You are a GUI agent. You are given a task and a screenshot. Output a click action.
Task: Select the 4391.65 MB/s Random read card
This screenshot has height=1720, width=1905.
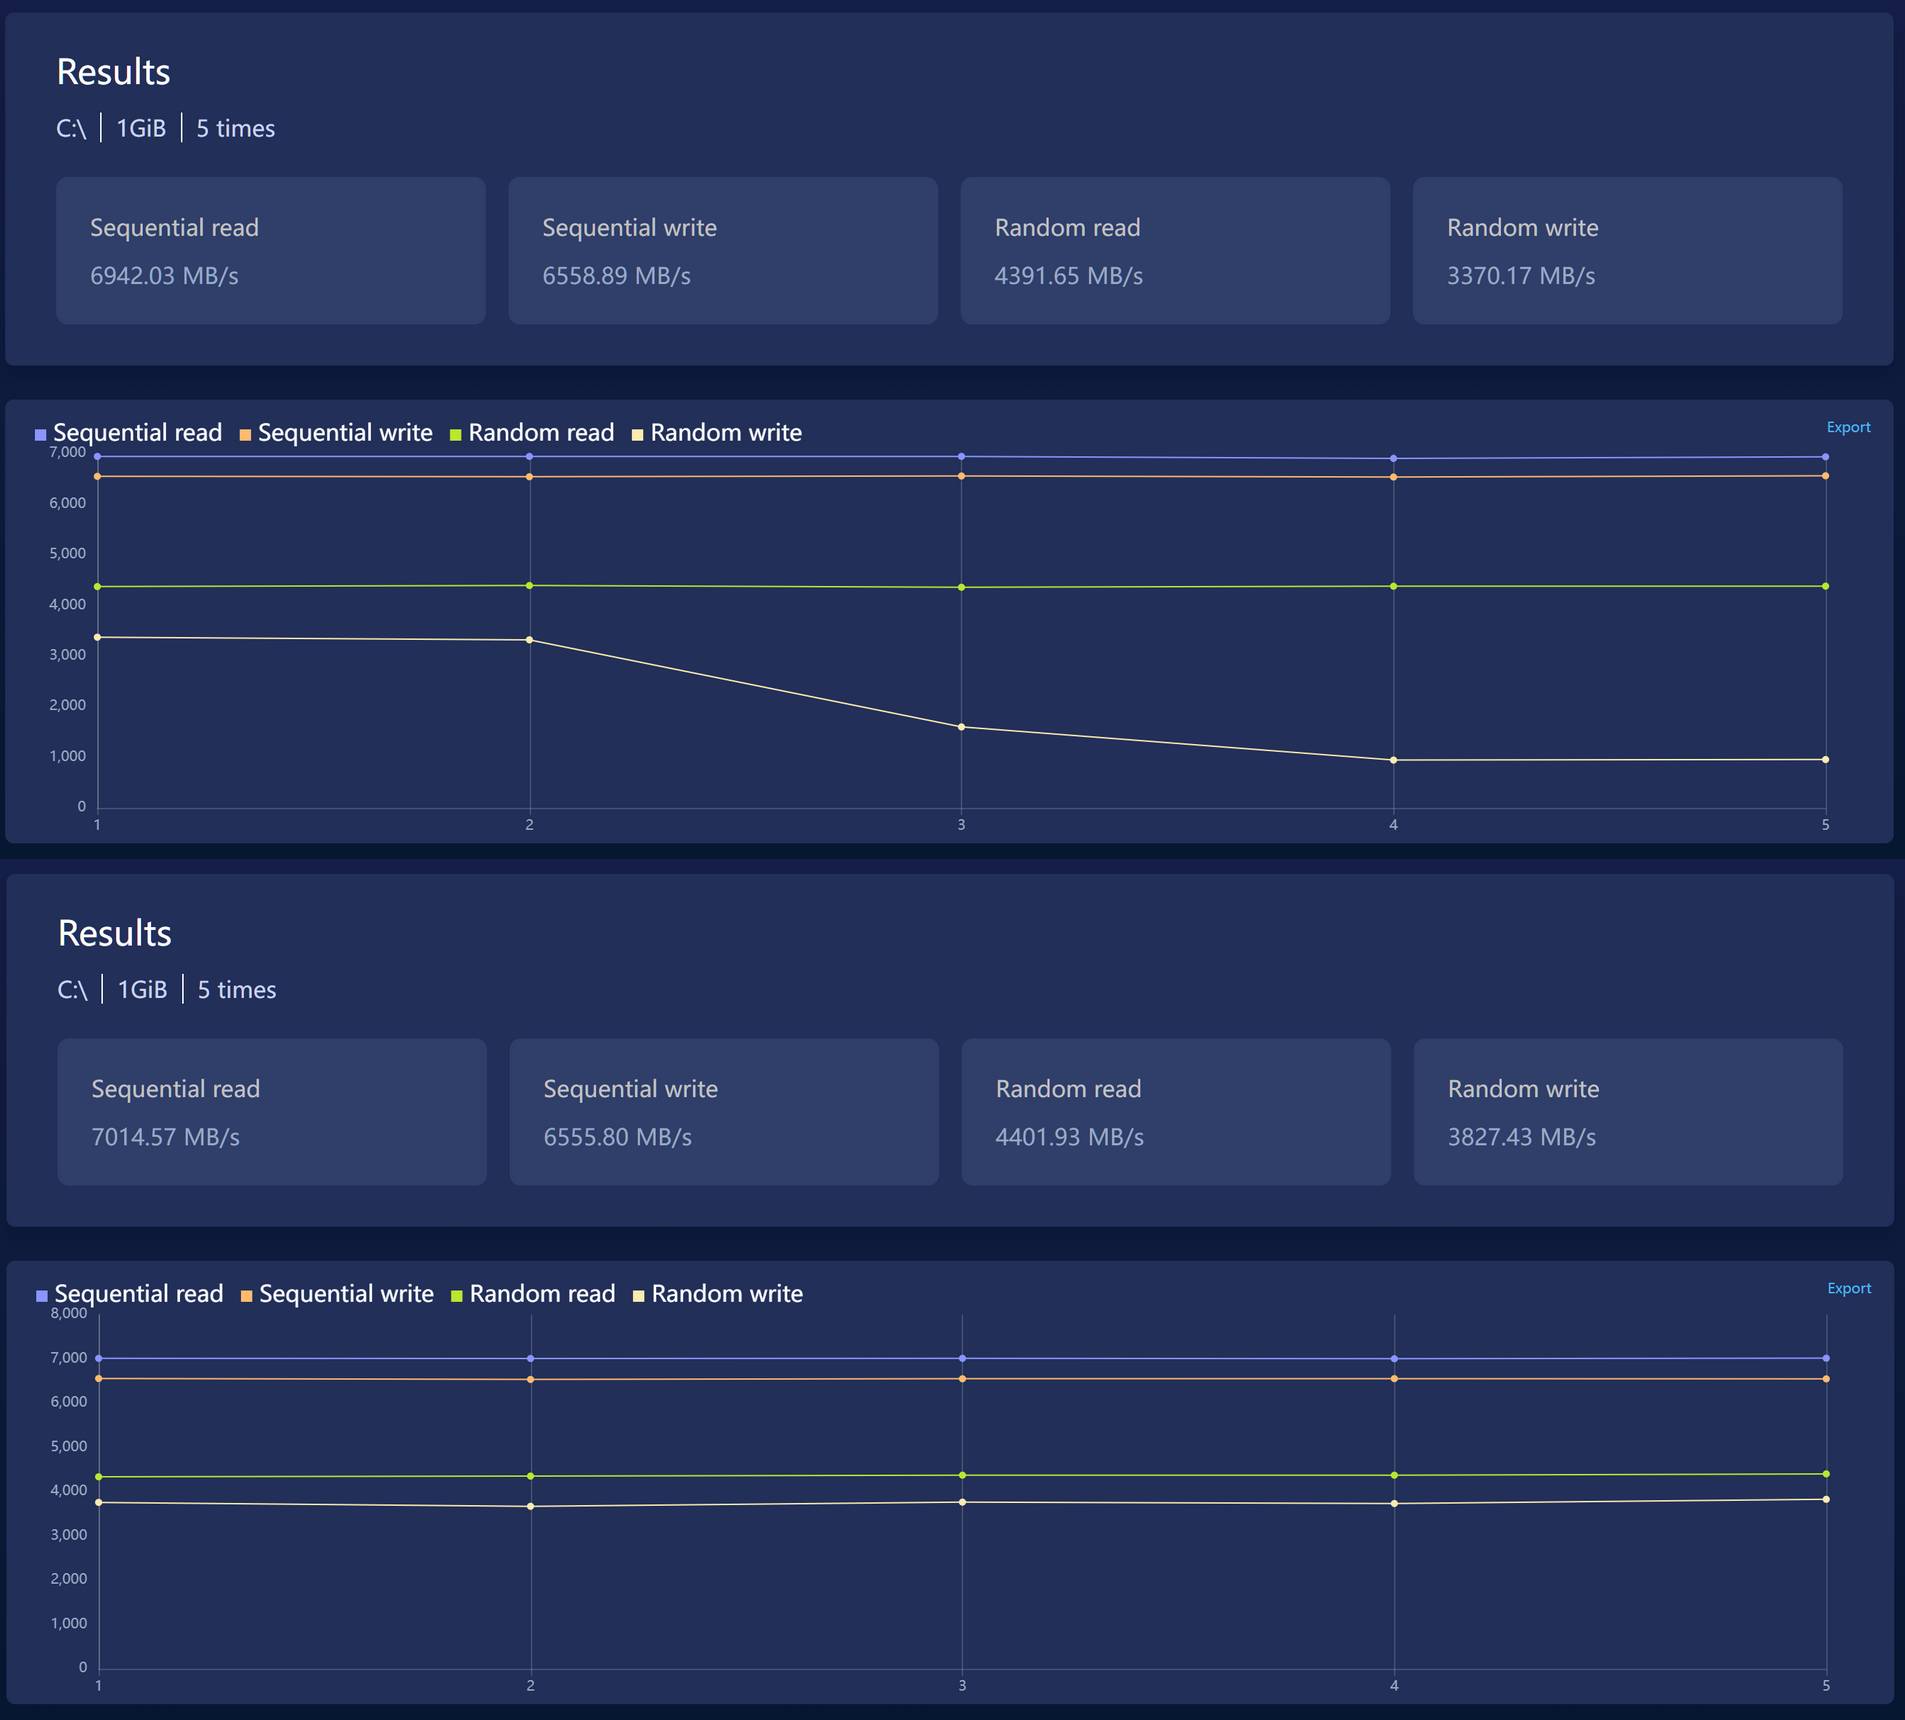click(x=1174, y=251)
